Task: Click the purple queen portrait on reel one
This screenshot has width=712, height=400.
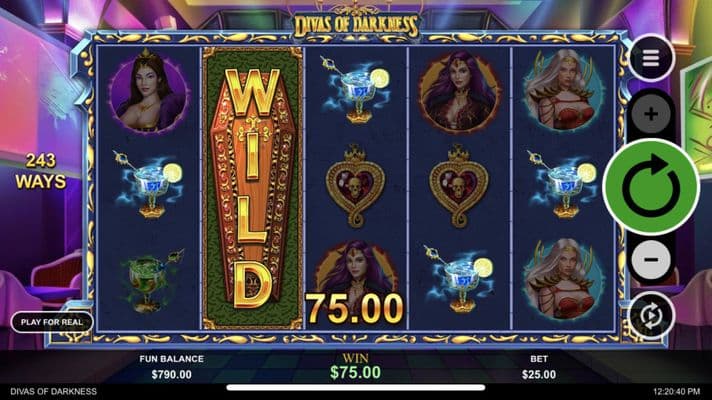Action: tap(148, 92)
